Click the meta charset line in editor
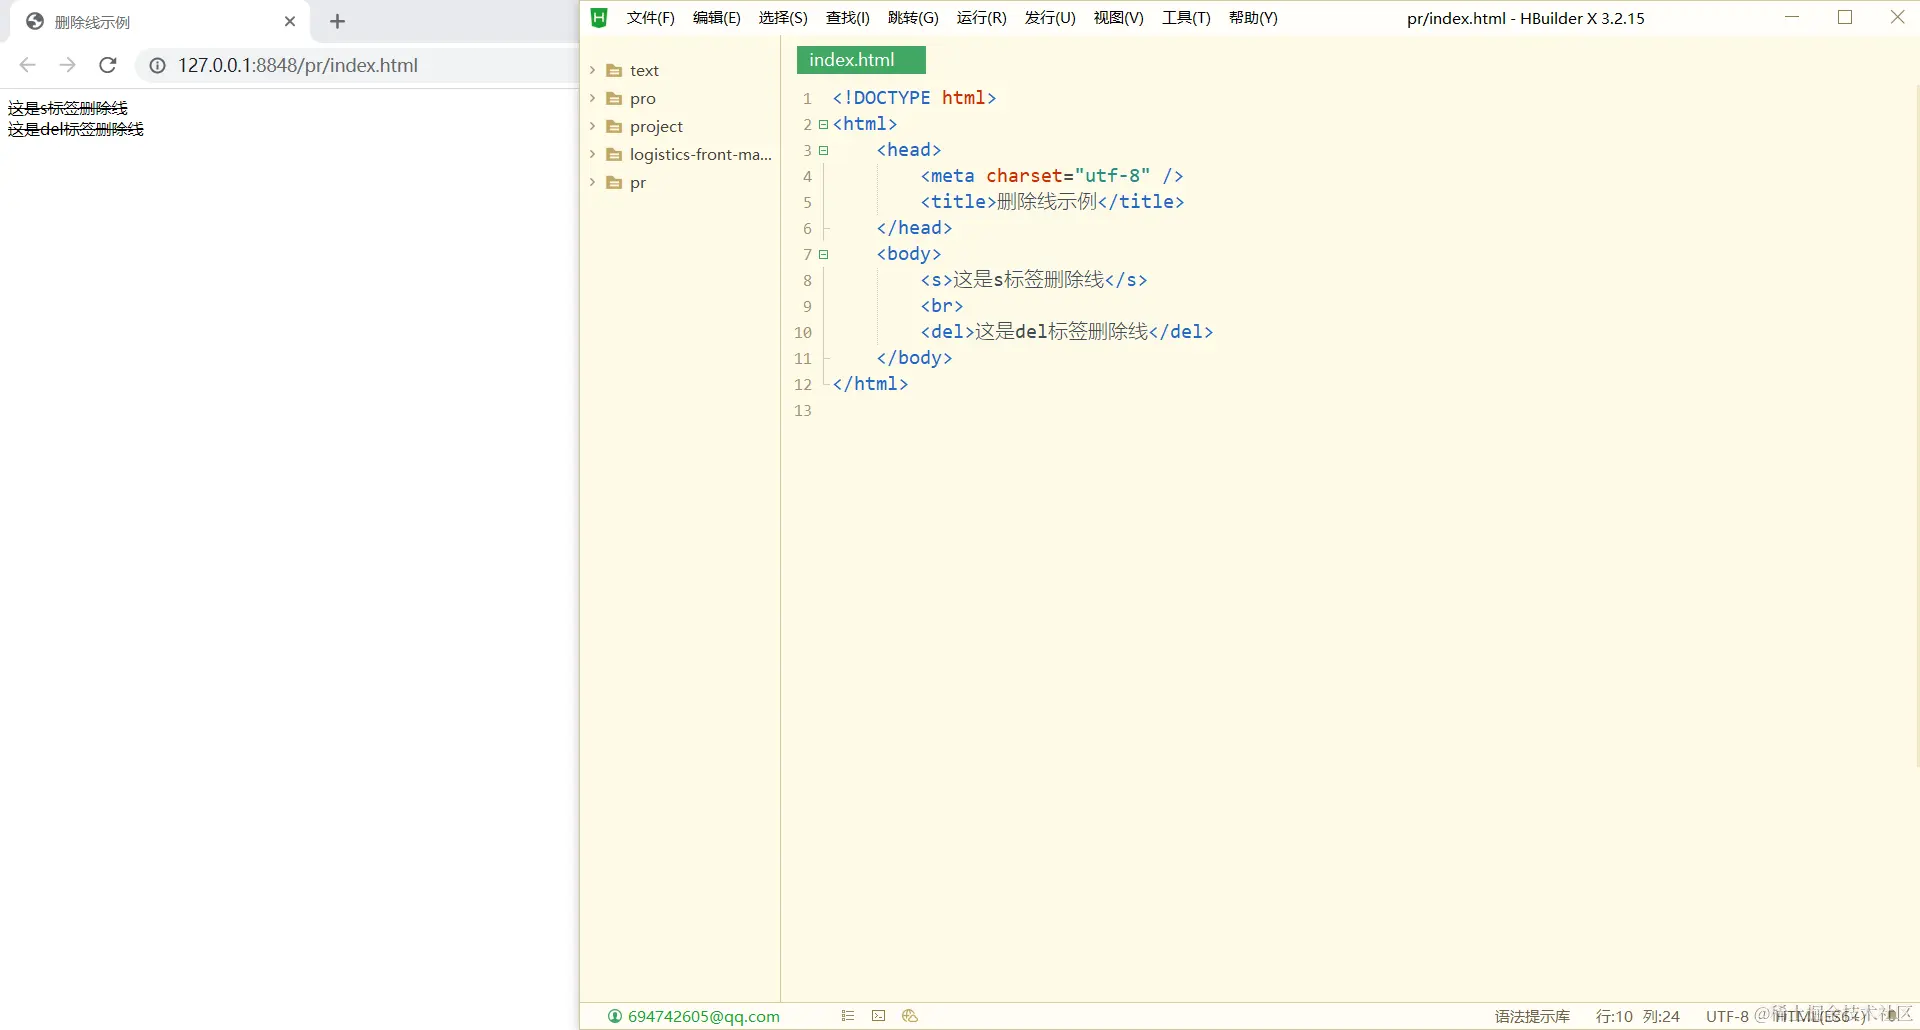Image resolution: width=1920 pixels, height=1030 pixels. (x=1052, y=176)
